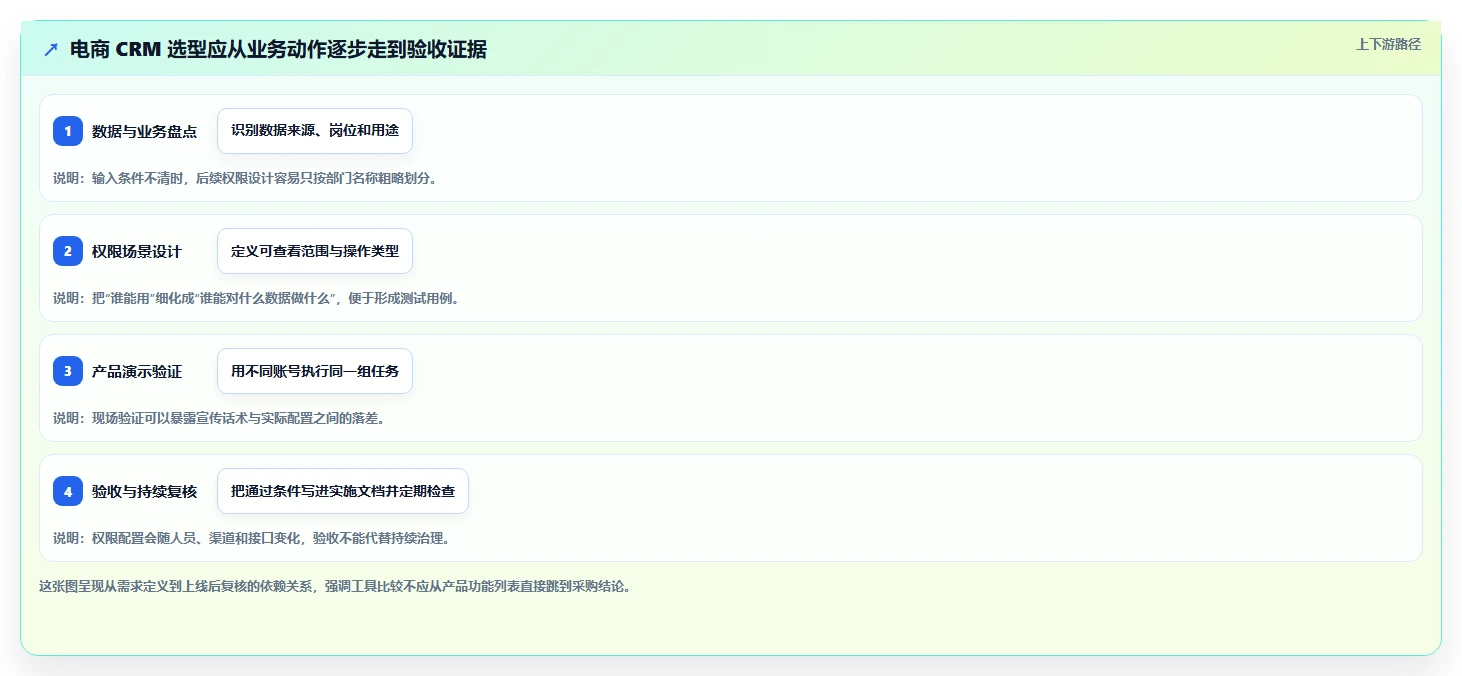Click the step 3 number badge

tap(68, 371)
